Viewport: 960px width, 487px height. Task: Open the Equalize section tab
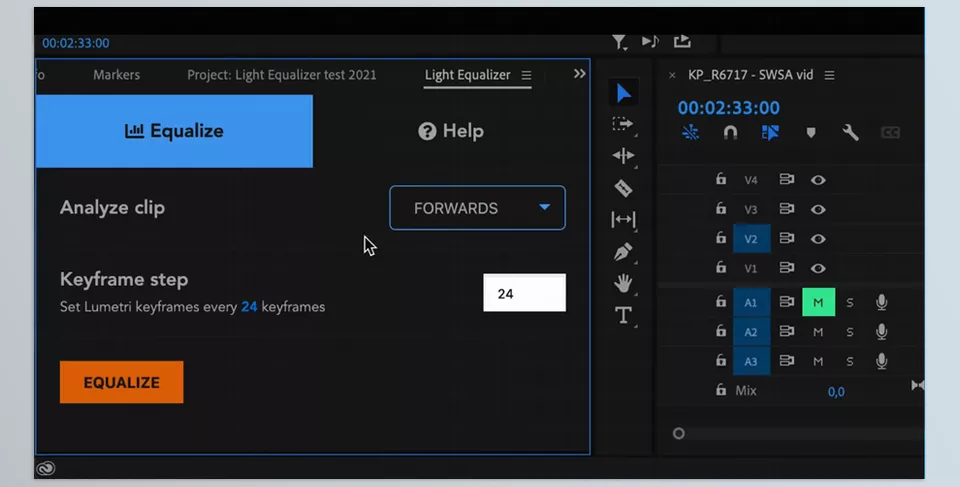click(174, 131)
